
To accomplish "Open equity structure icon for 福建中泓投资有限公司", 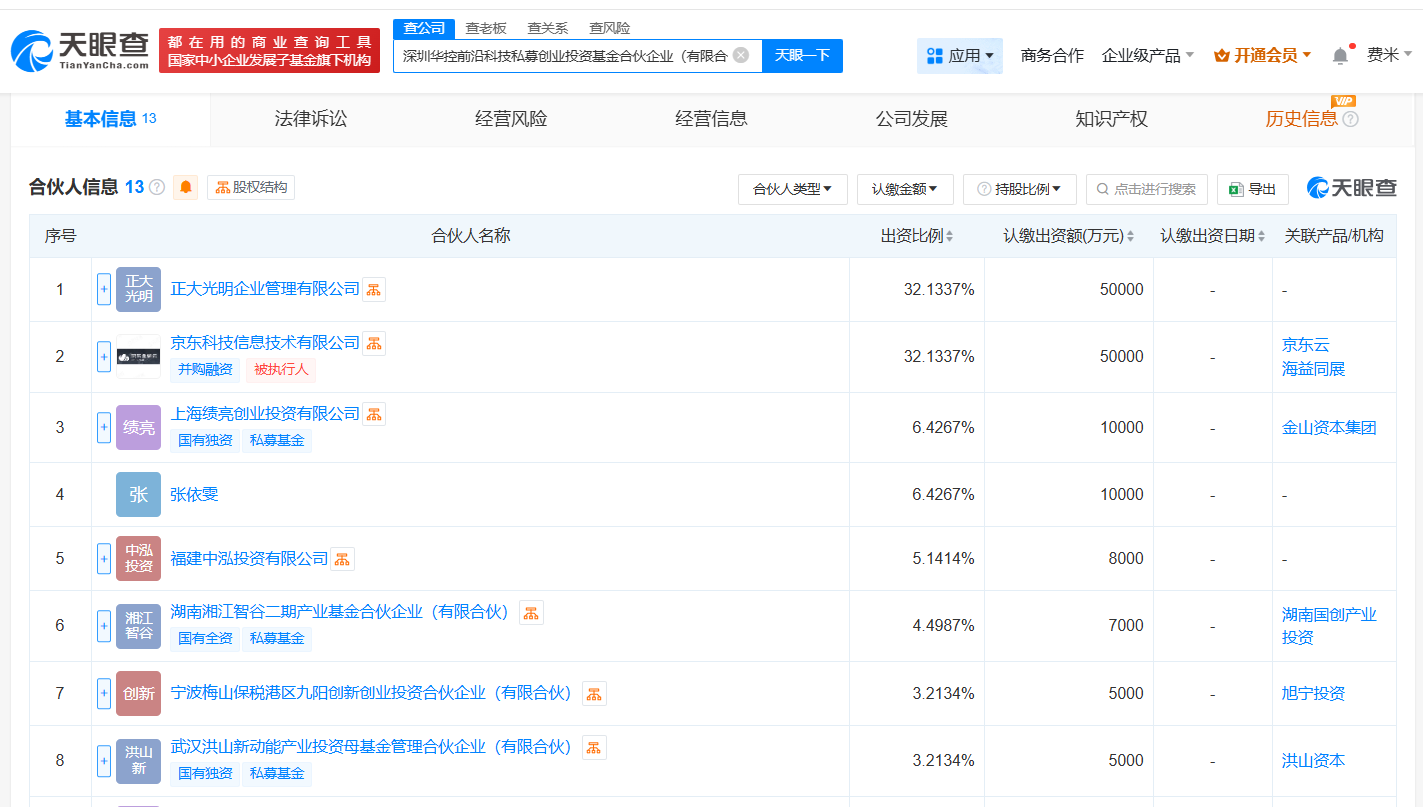I will (342, 559).
